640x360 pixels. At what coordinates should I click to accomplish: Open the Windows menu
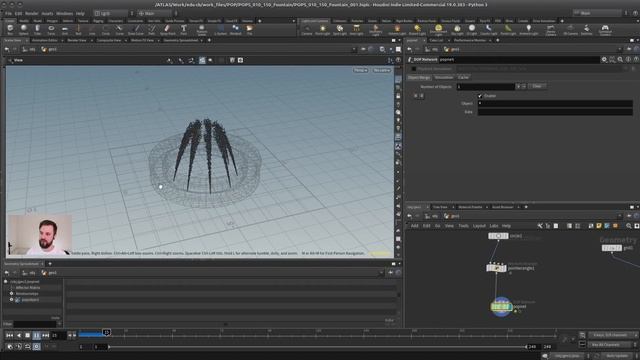pyautogui.click(x=64, y=13)
